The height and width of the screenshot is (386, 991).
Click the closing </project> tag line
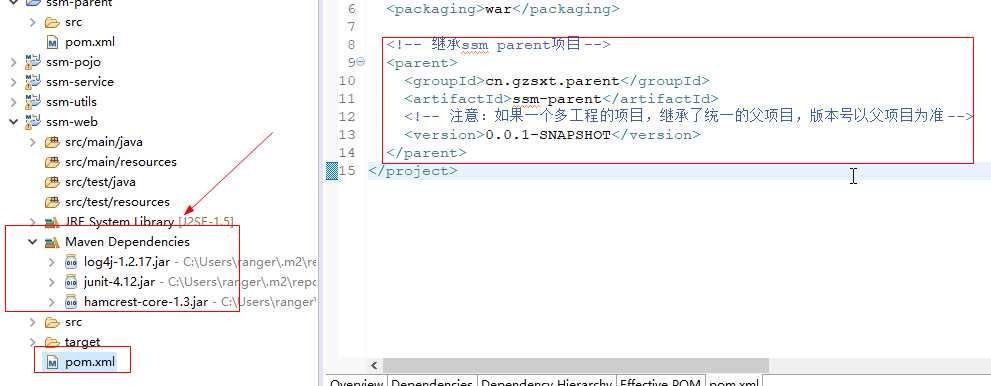412,171
